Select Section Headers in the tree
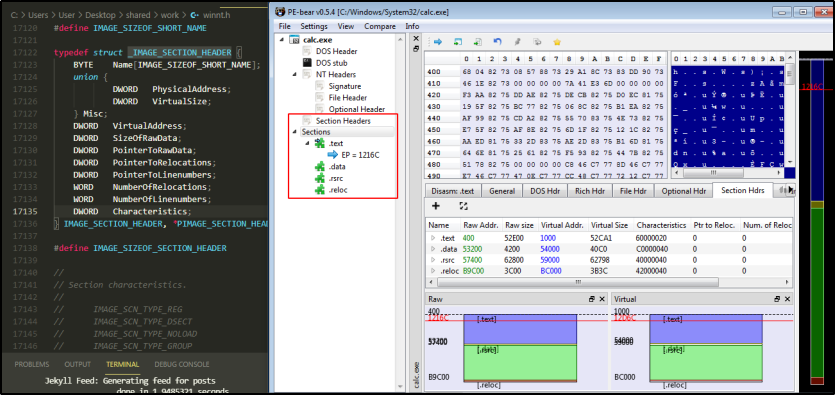Viewport: 835px width, 395px height. pyautogui.click(x=343, y=121)
